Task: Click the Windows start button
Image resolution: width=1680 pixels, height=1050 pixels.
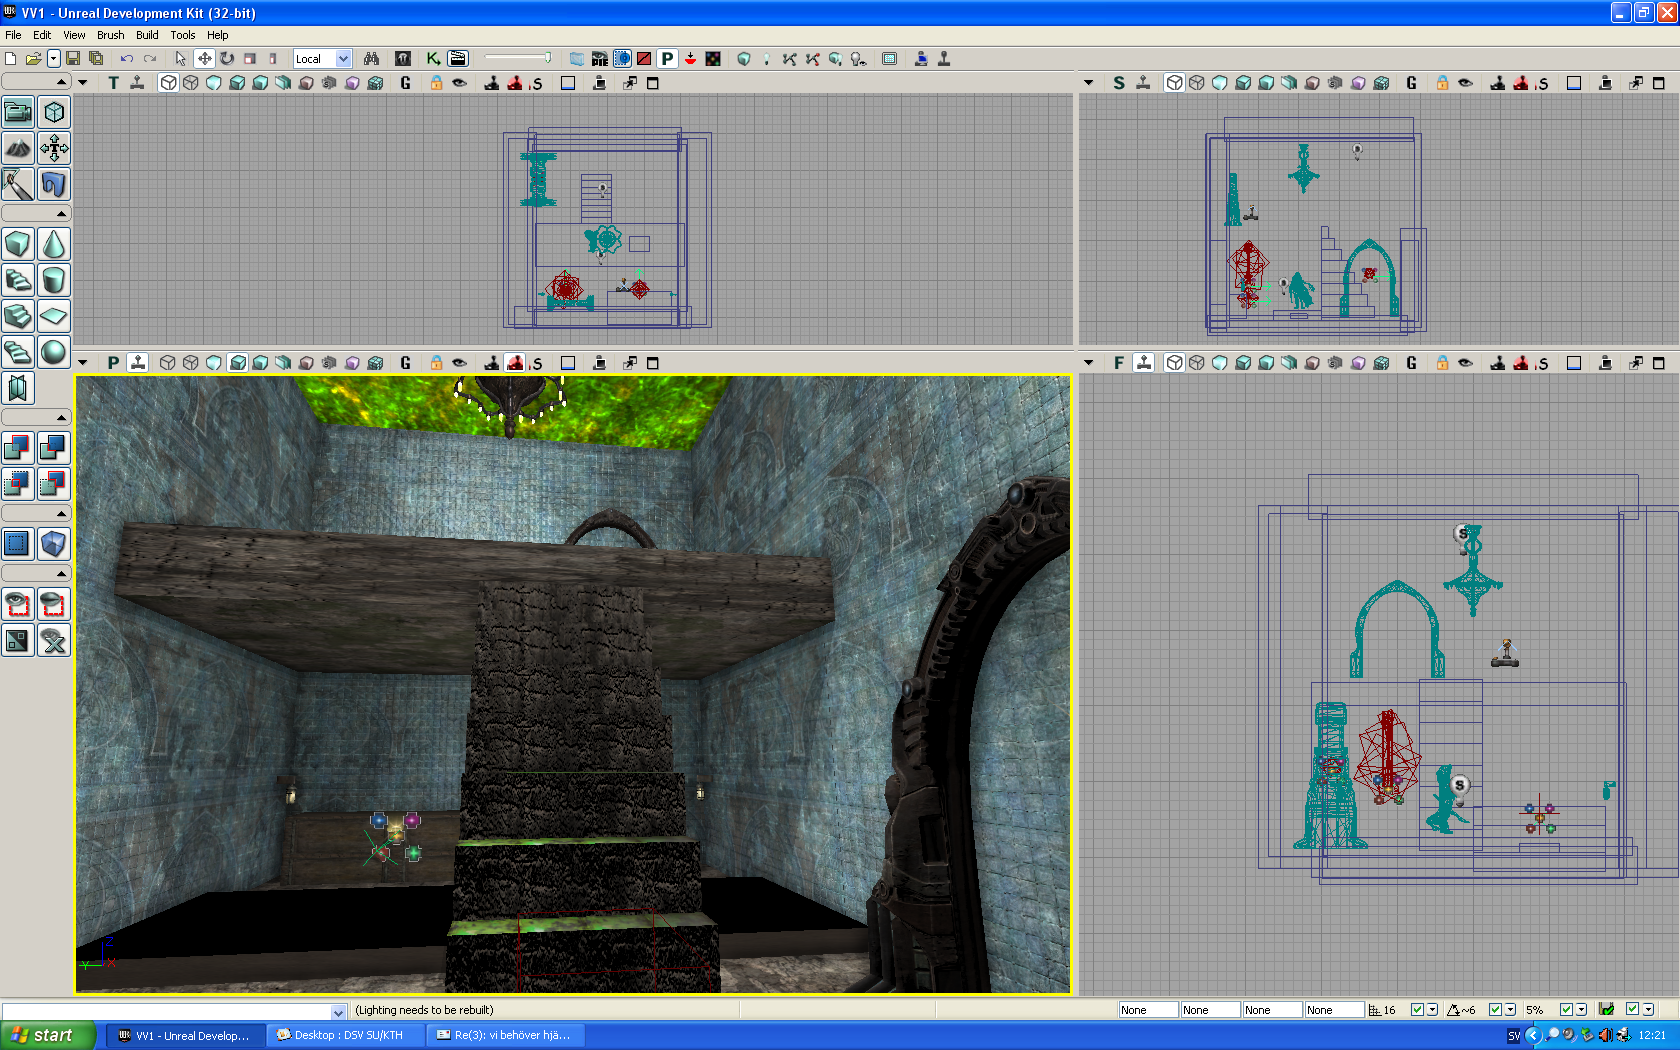Action: [48, 1035]
